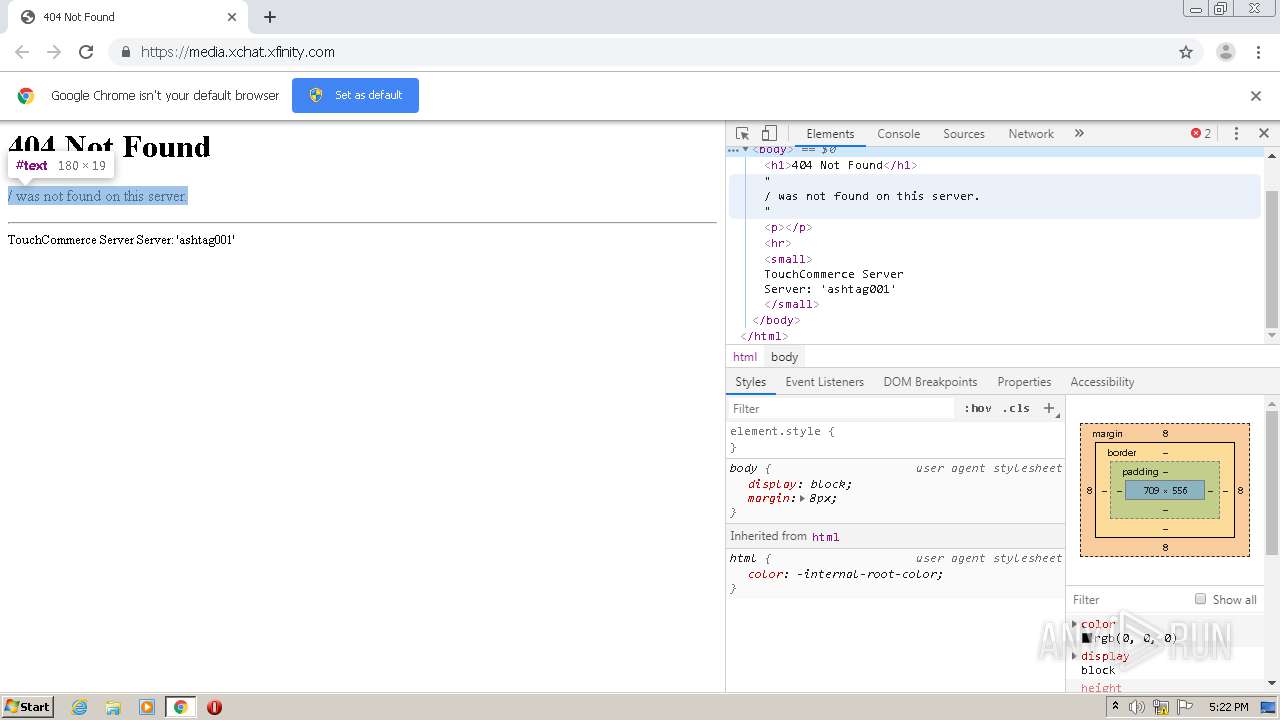Activate the inspect element picker
This screenshot has width=1280, height=720.
[742, 134]
